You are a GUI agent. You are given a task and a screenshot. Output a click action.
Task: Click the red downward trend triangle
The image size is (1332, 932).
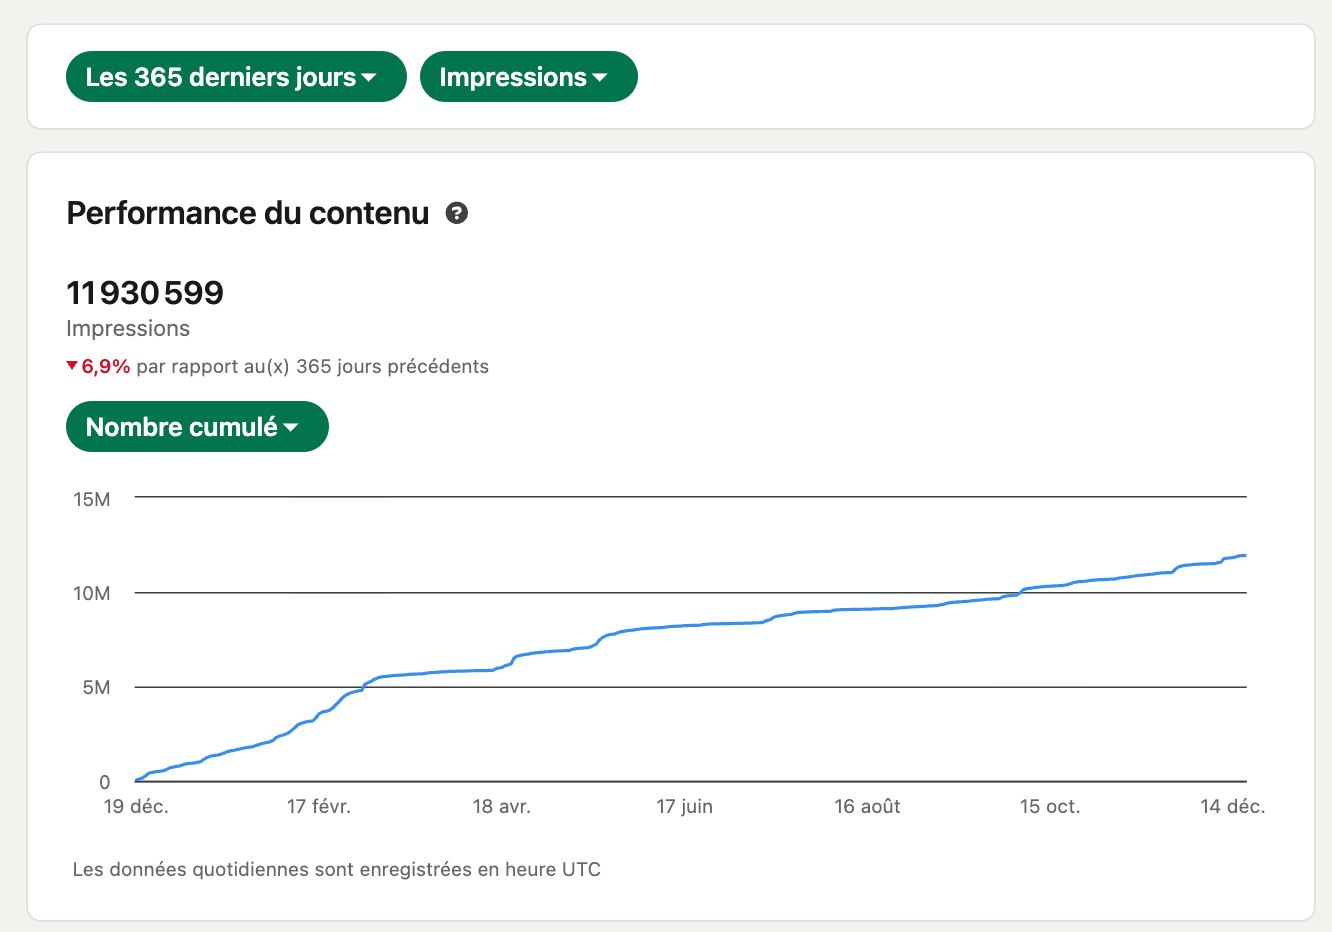point(72,366)
